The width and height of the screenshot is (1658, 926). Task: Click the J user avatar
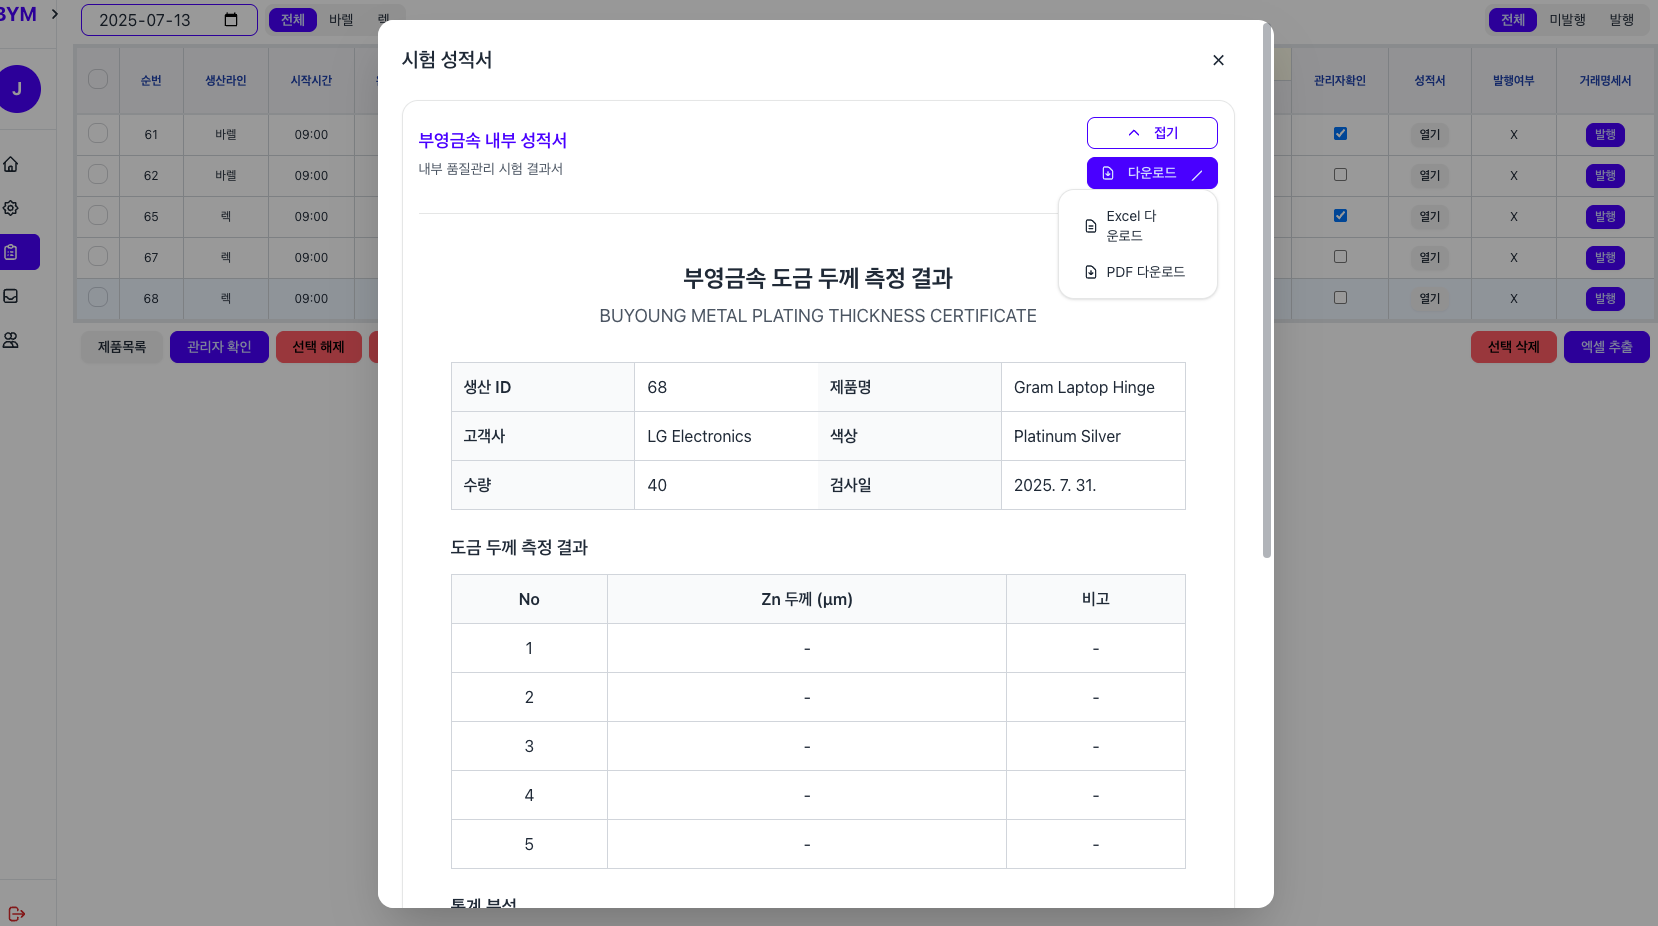click(18, 89)
